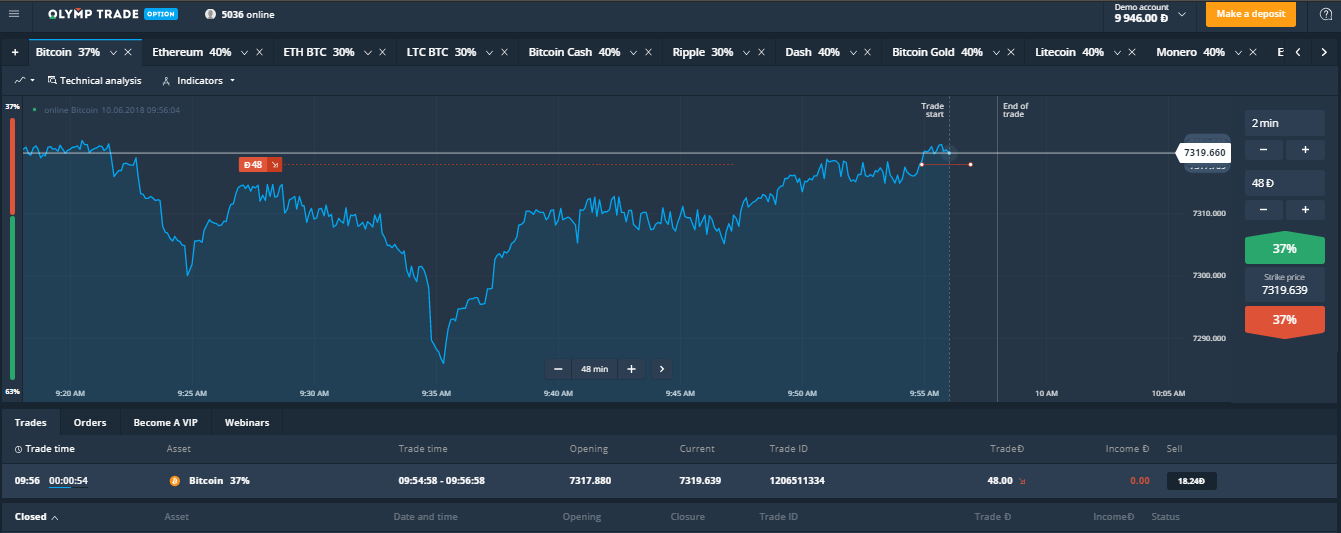This screenshot has height=533, width=1341.
Task: Decrease trade duration with minus
Action: pyautogui.click(x=1263, y=150)
